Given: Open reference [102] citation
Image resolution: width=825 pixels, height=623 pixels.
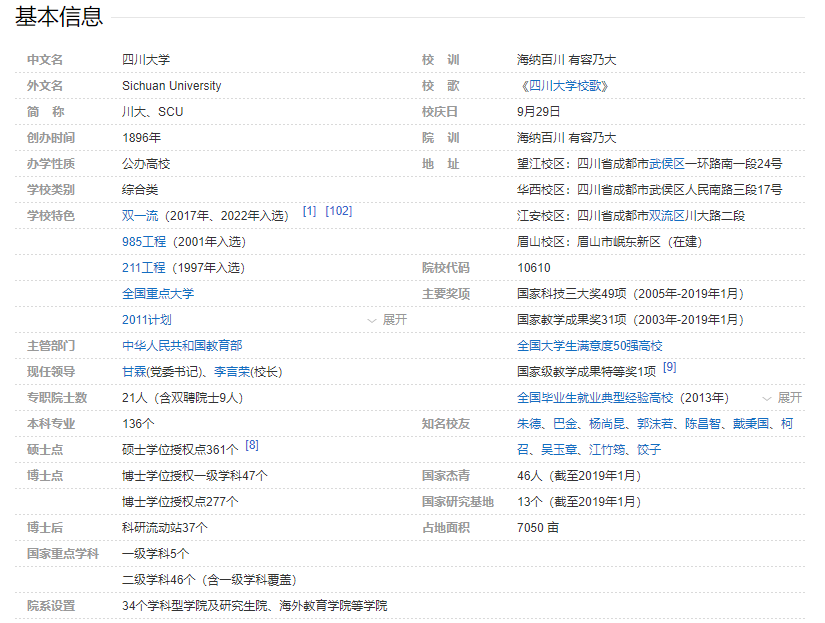Looking at the screenshot, I should pyautogui.click(x=338, y=211).
